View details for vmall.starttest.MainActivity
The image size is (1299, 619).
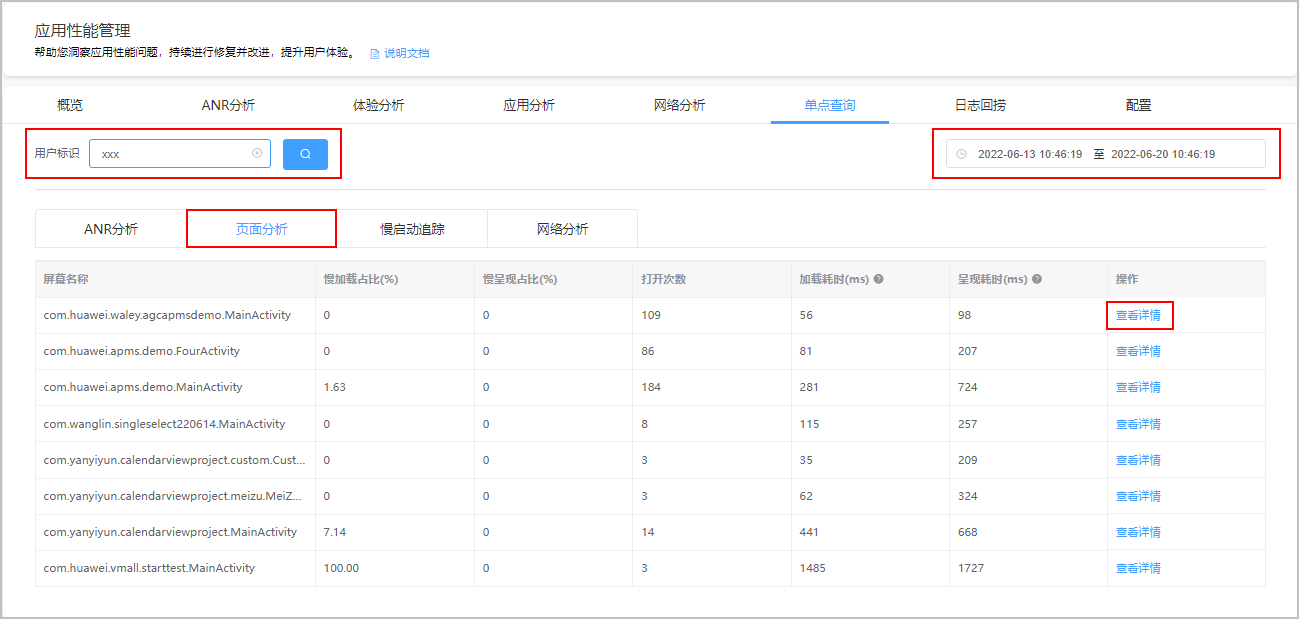tap(1138, 568)
